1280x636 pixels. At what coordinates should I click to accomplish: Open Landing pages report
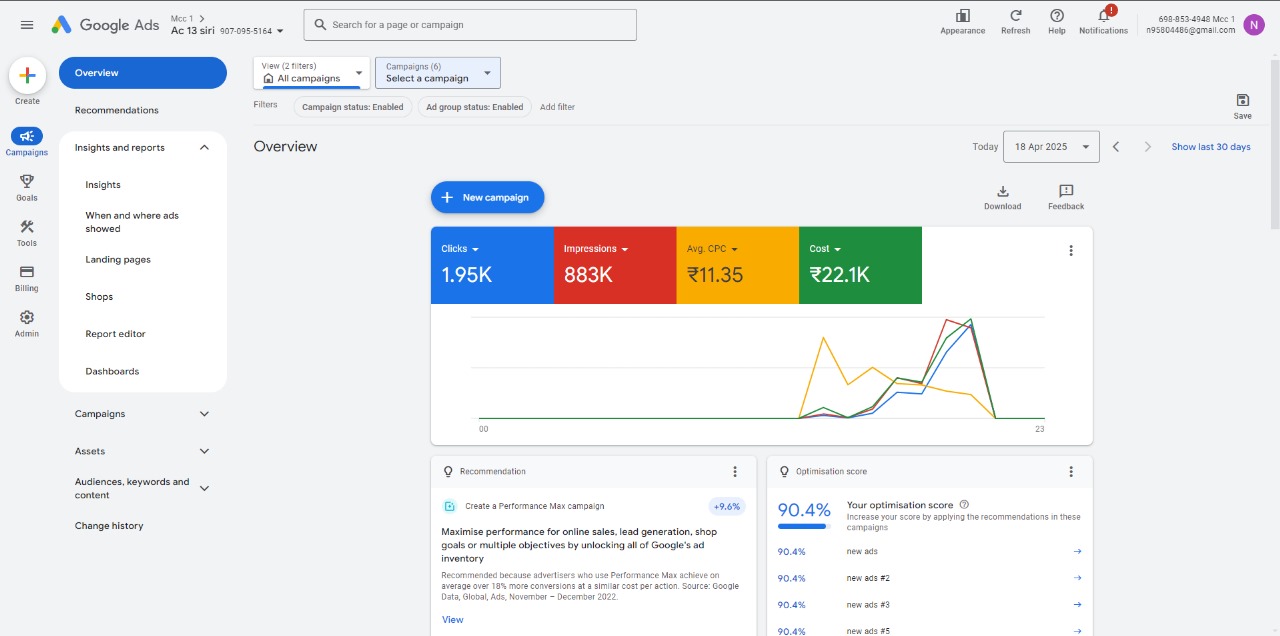click(118, 260)
